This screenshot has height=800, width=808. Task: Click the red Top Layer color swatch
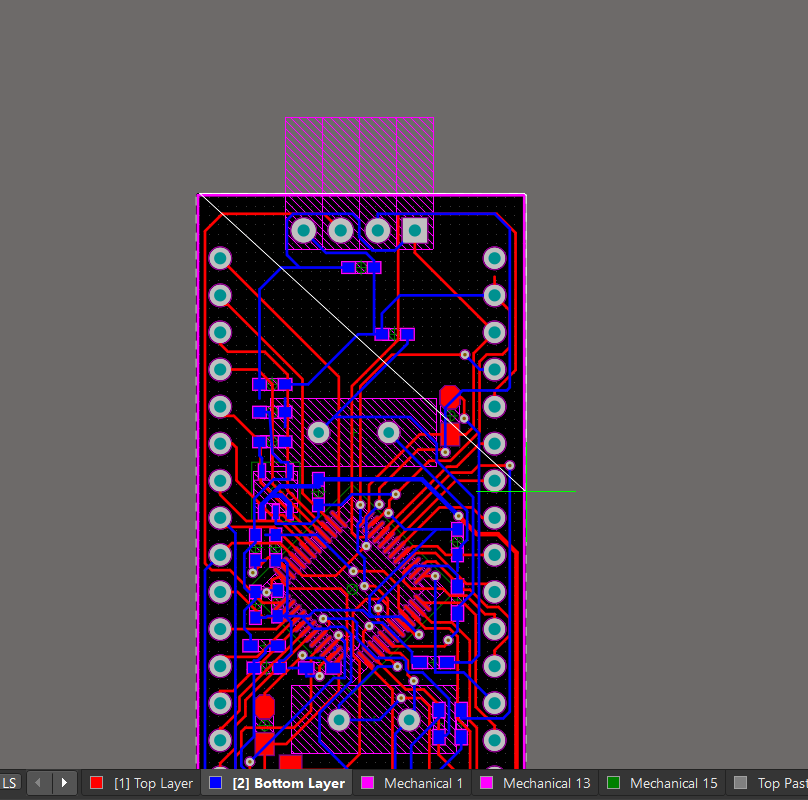pos(96,783)
